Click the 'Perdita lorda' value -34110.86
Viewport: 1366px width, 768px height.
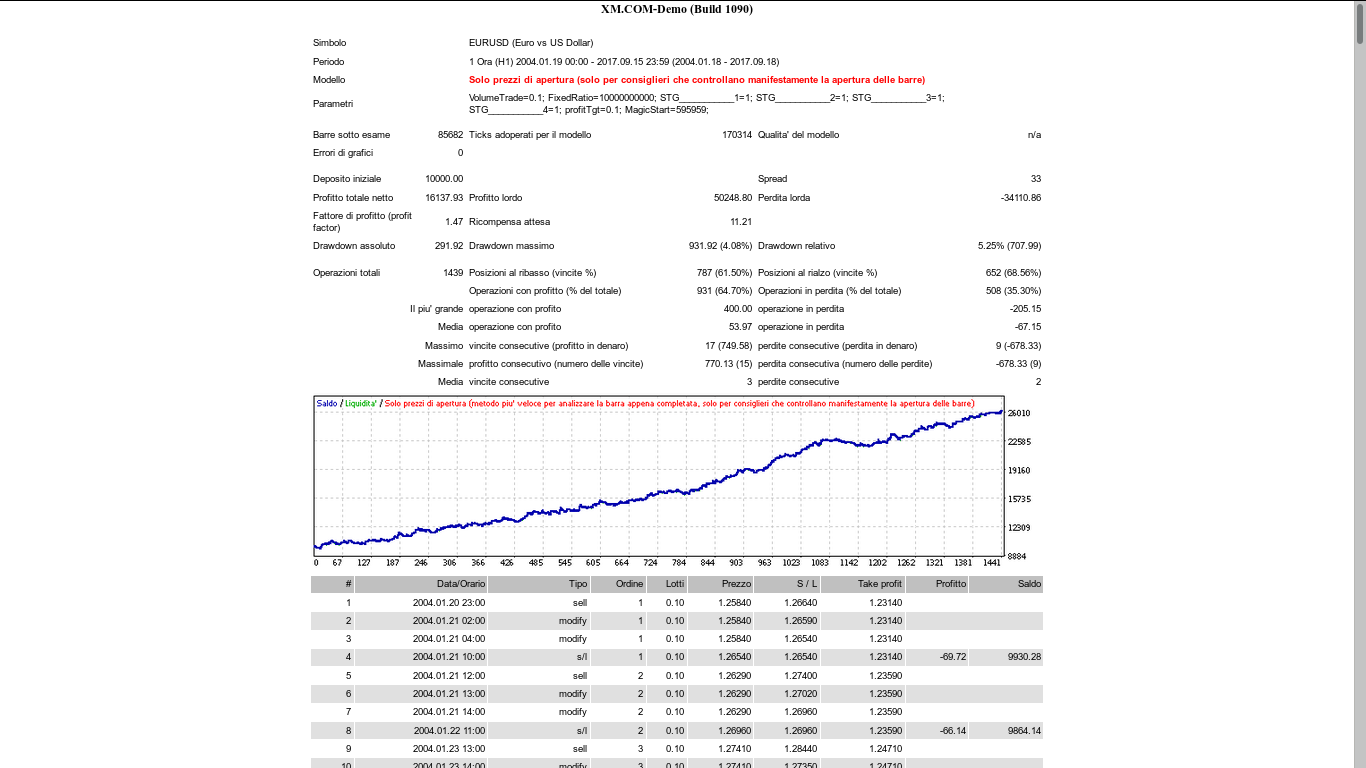point(1021,198)
